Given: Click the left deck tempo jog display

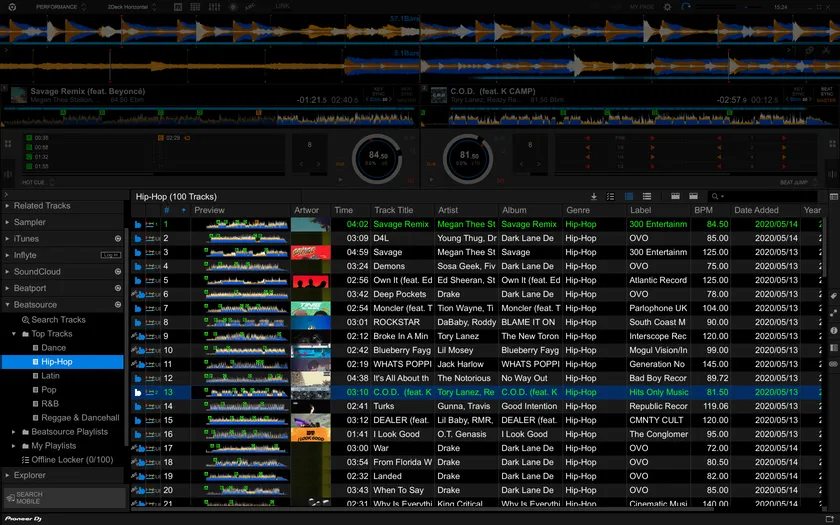Looking at the screenshot, I should click(x=378, y=157).
